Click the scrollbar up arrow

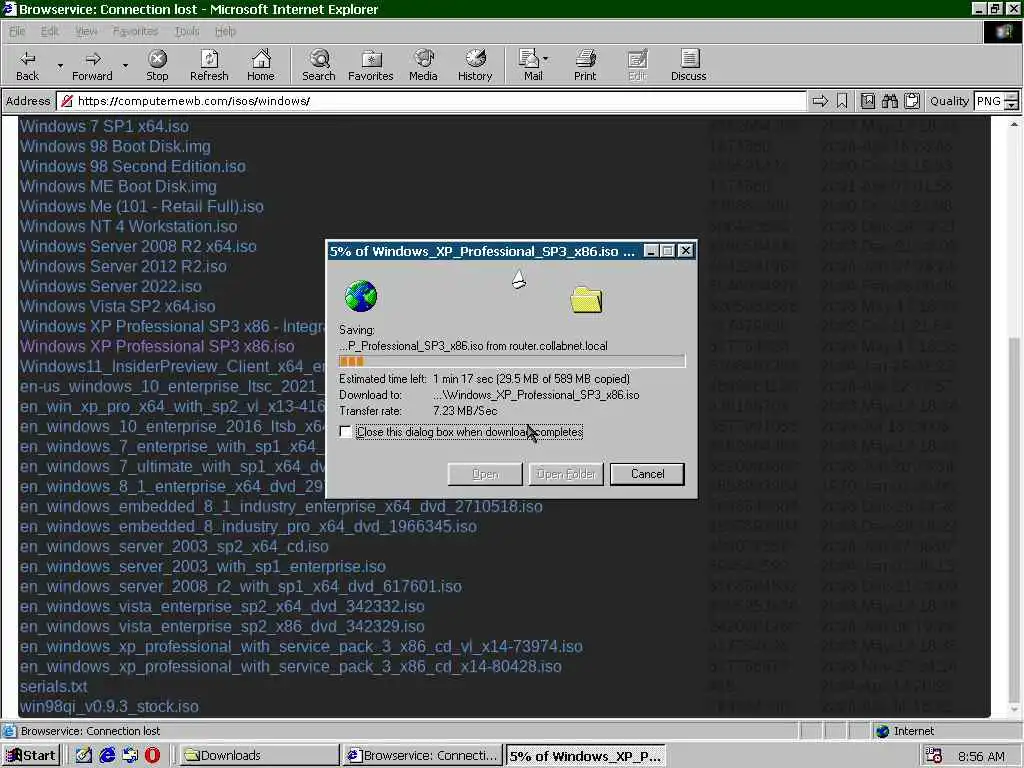pos(1014,123)
